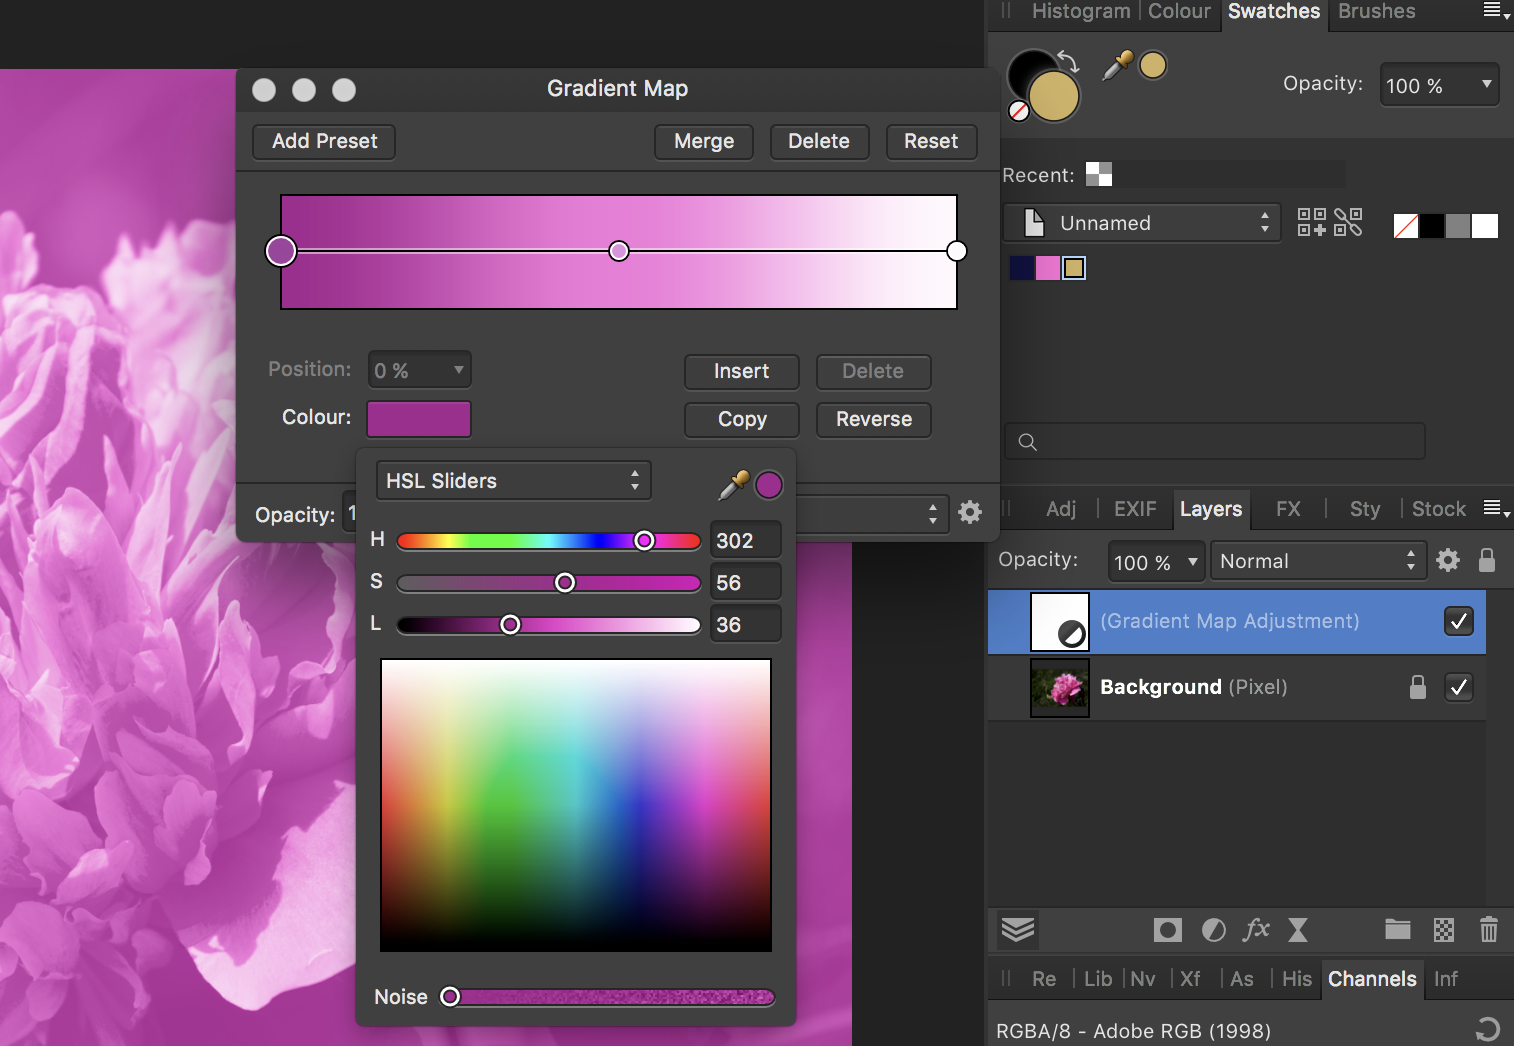Switch to the Adj tab
The width and height of the screenshot is (1514, 1046).
coord(1061,509)
